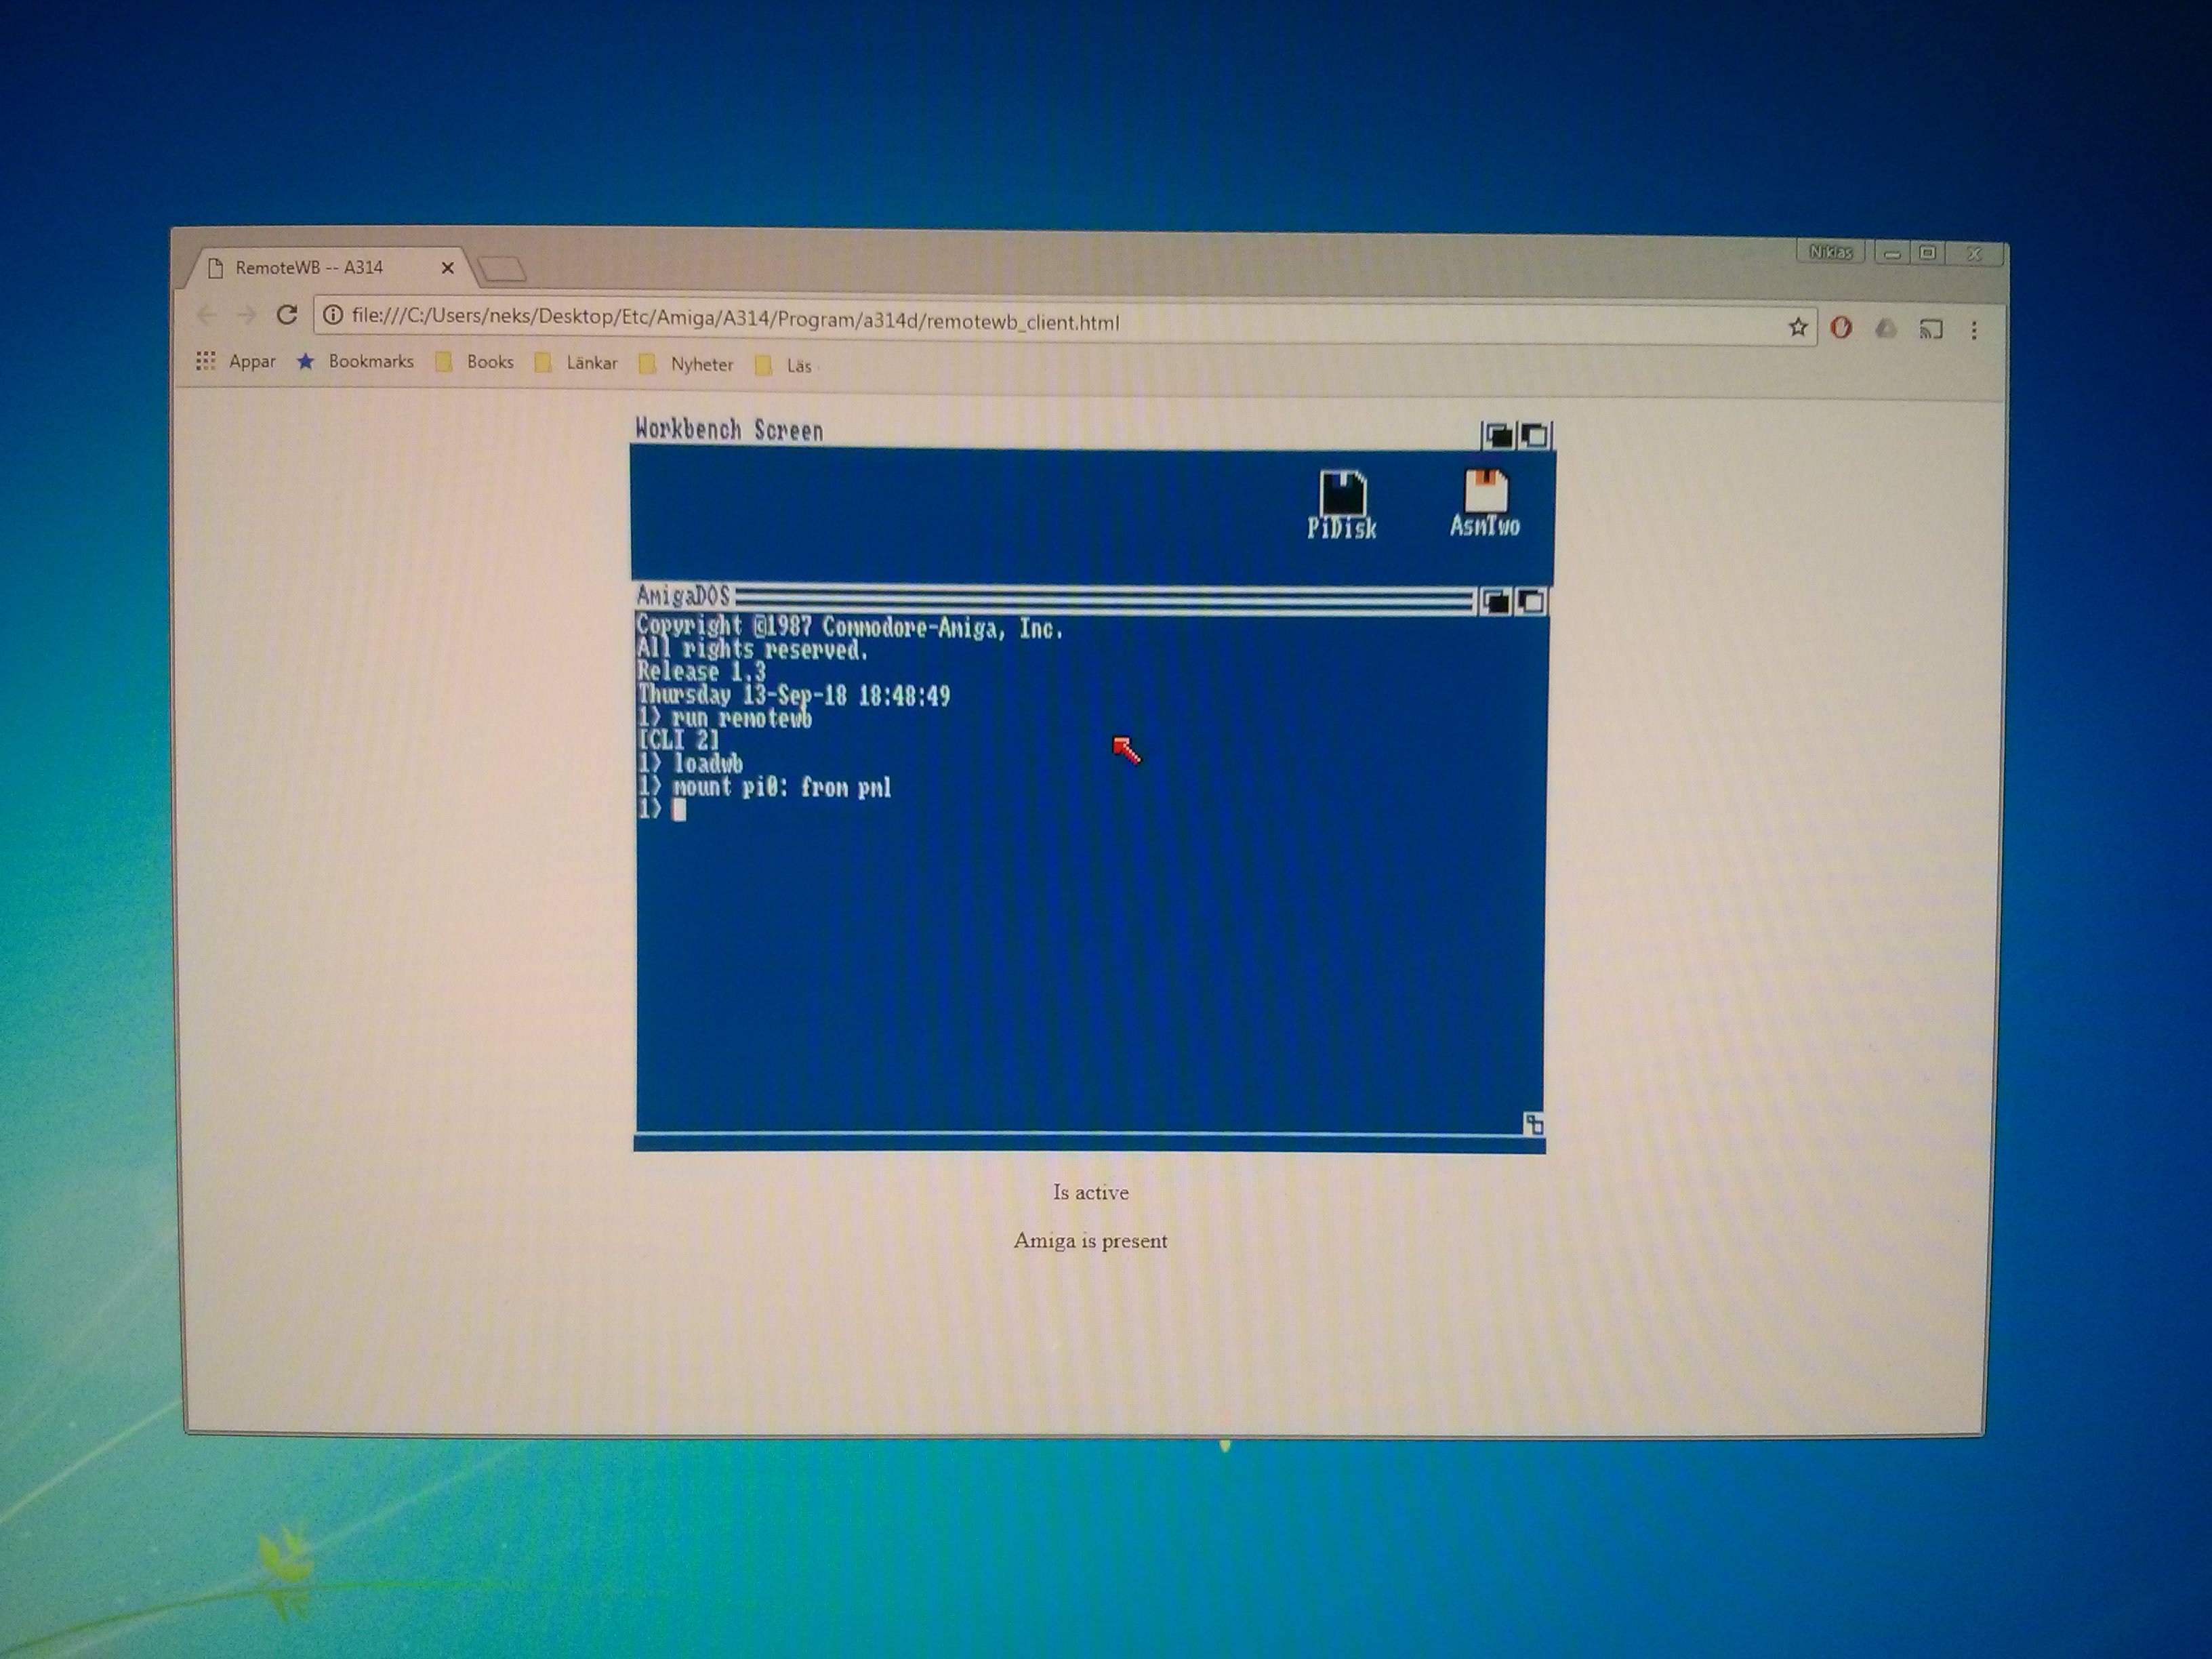This screenshot has width=2212, height=1659.
Task: Bookmark this page with the star icon
Action: point(1797,327)
